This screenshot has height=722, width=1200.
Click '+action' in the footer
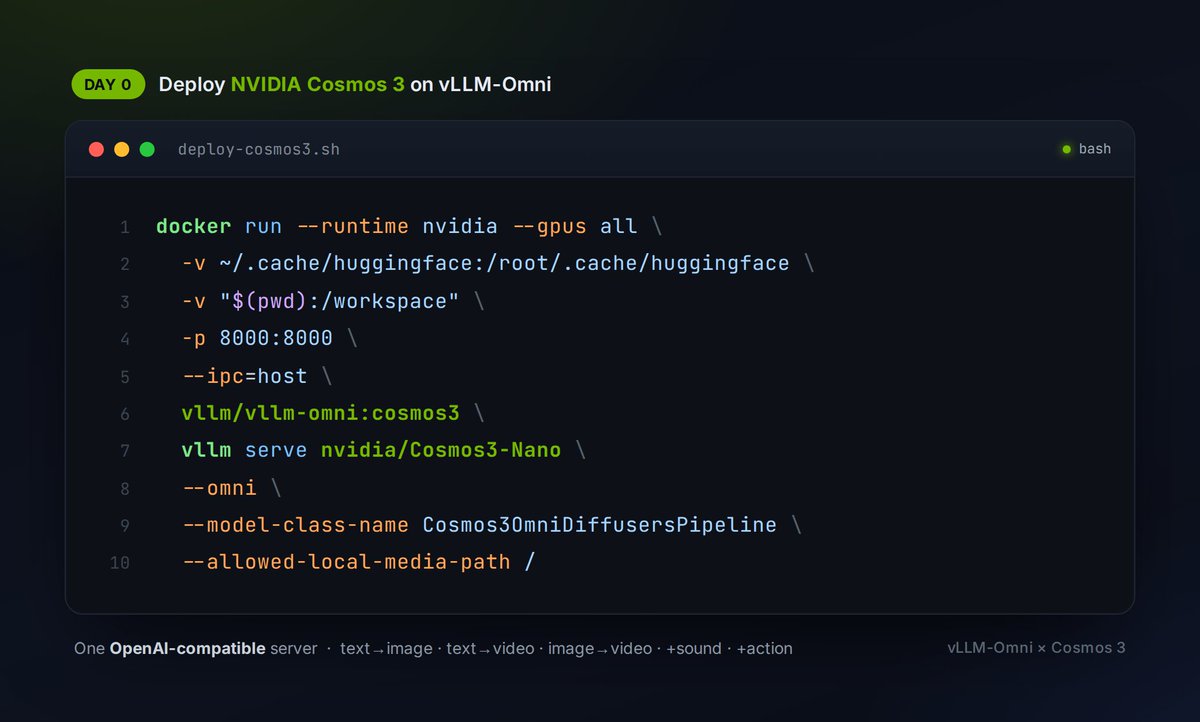point(765,648)
